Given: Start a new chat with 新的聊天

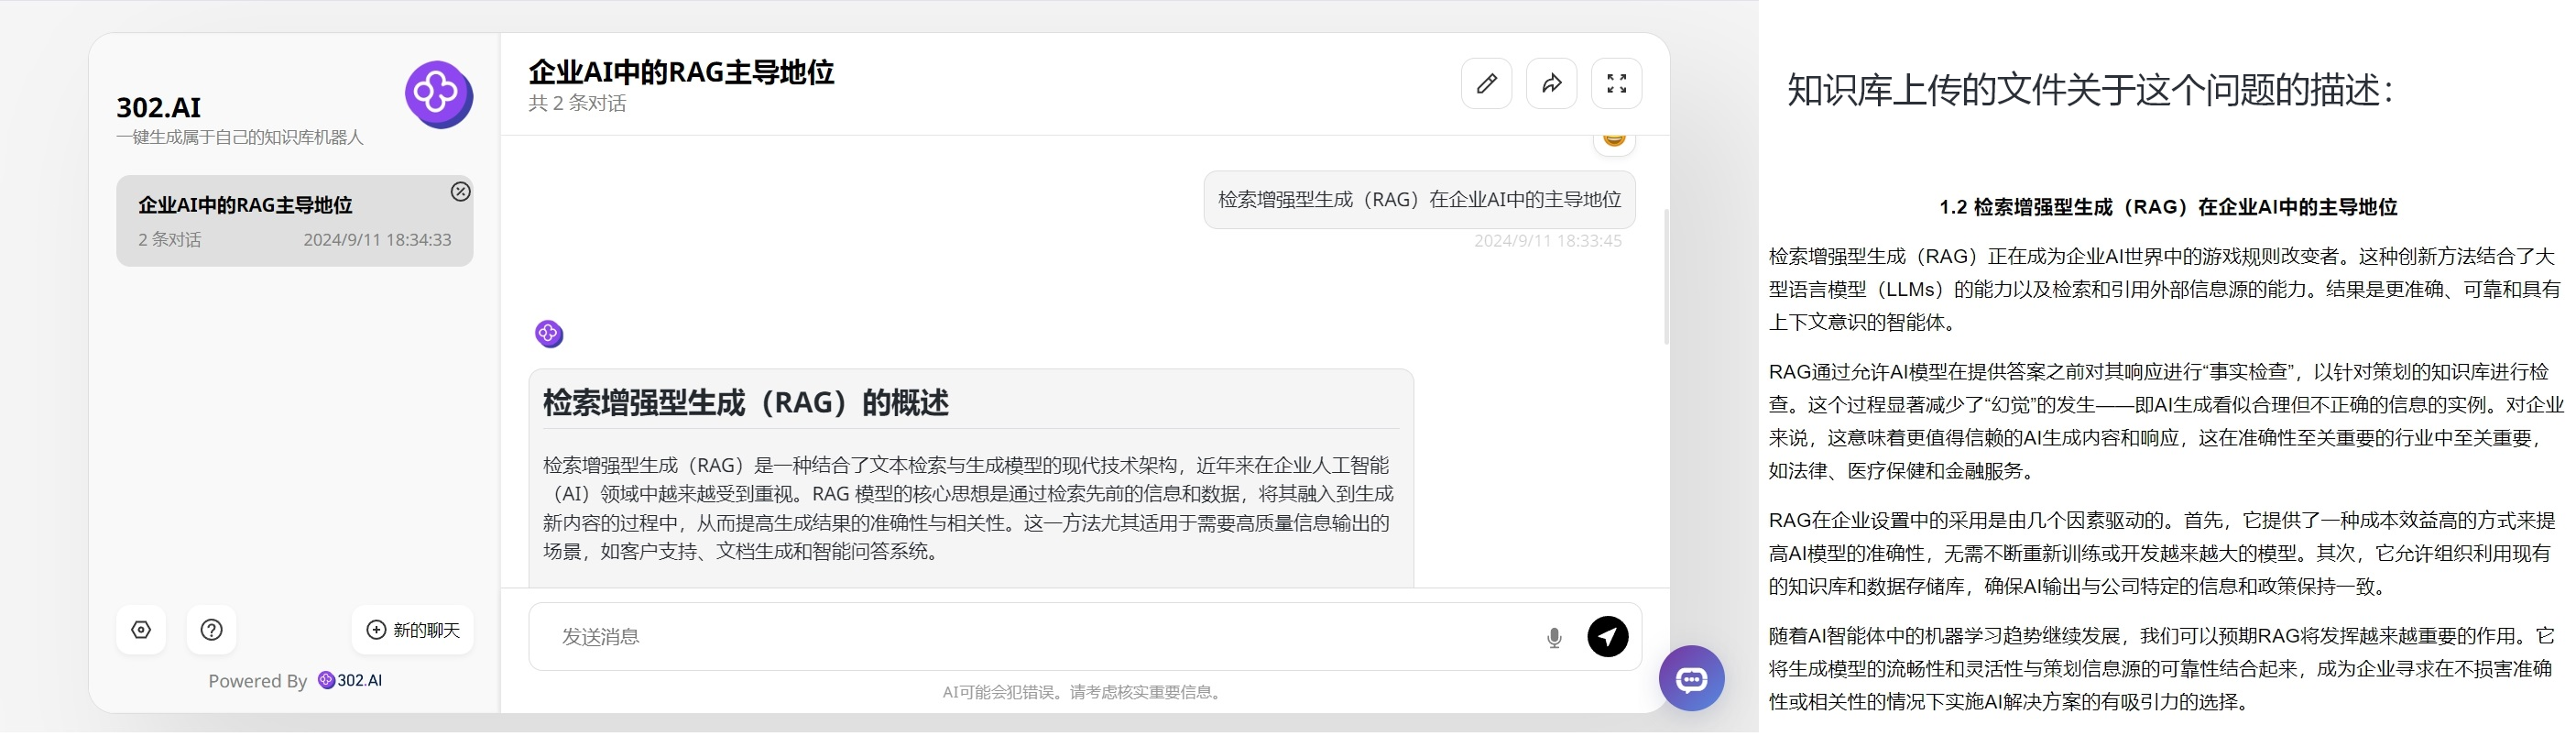Looking at the screenshot, I should (412, 630).
